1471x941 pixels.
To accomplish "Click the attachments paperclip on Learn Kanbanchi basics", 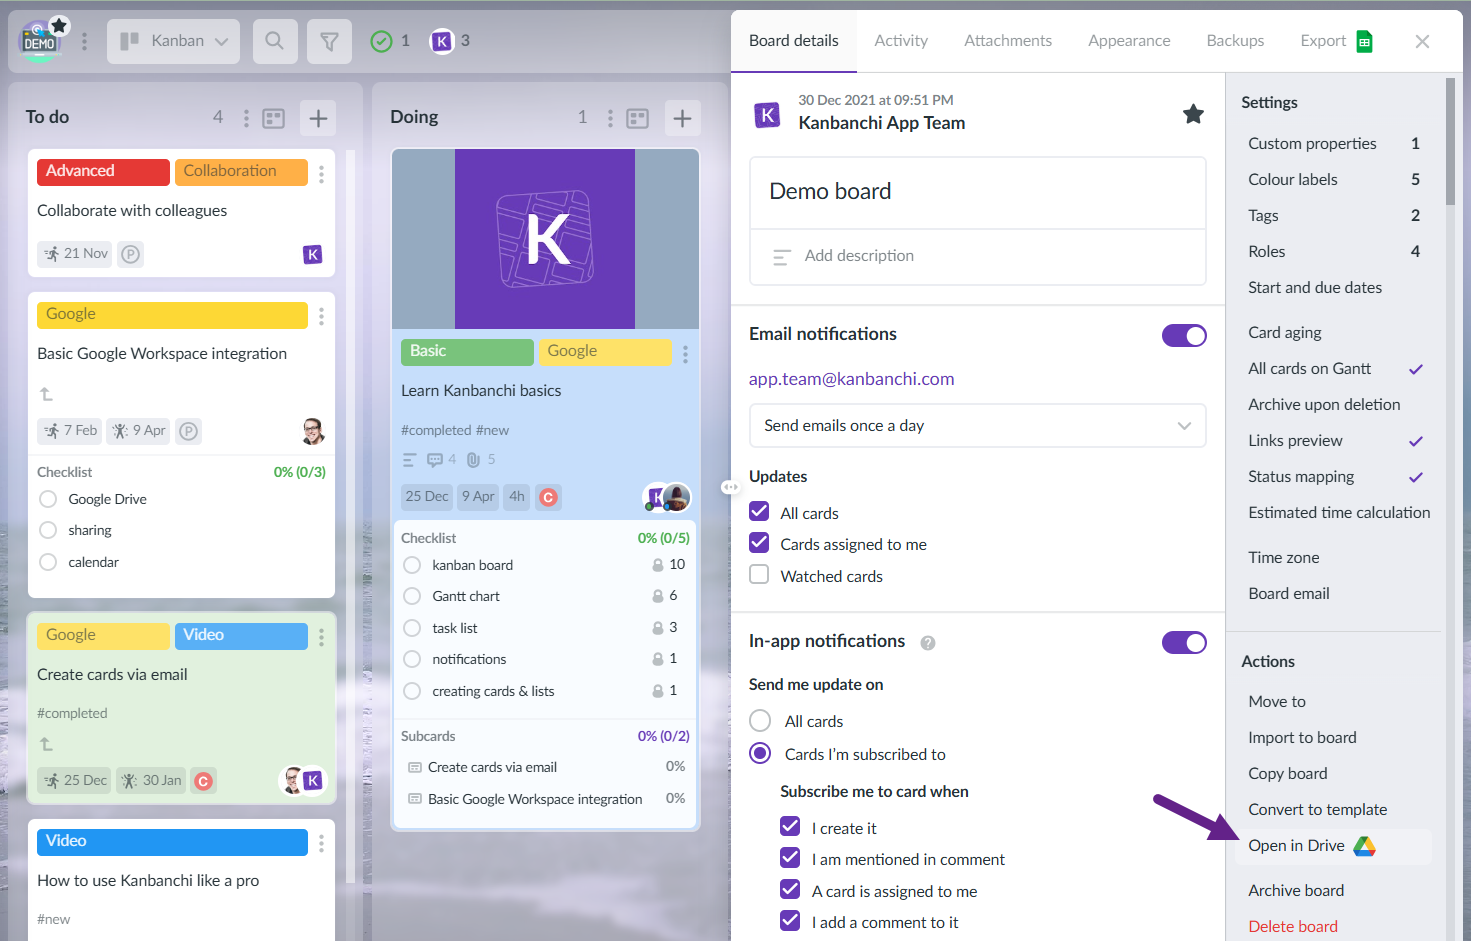I will pos(474,460).
